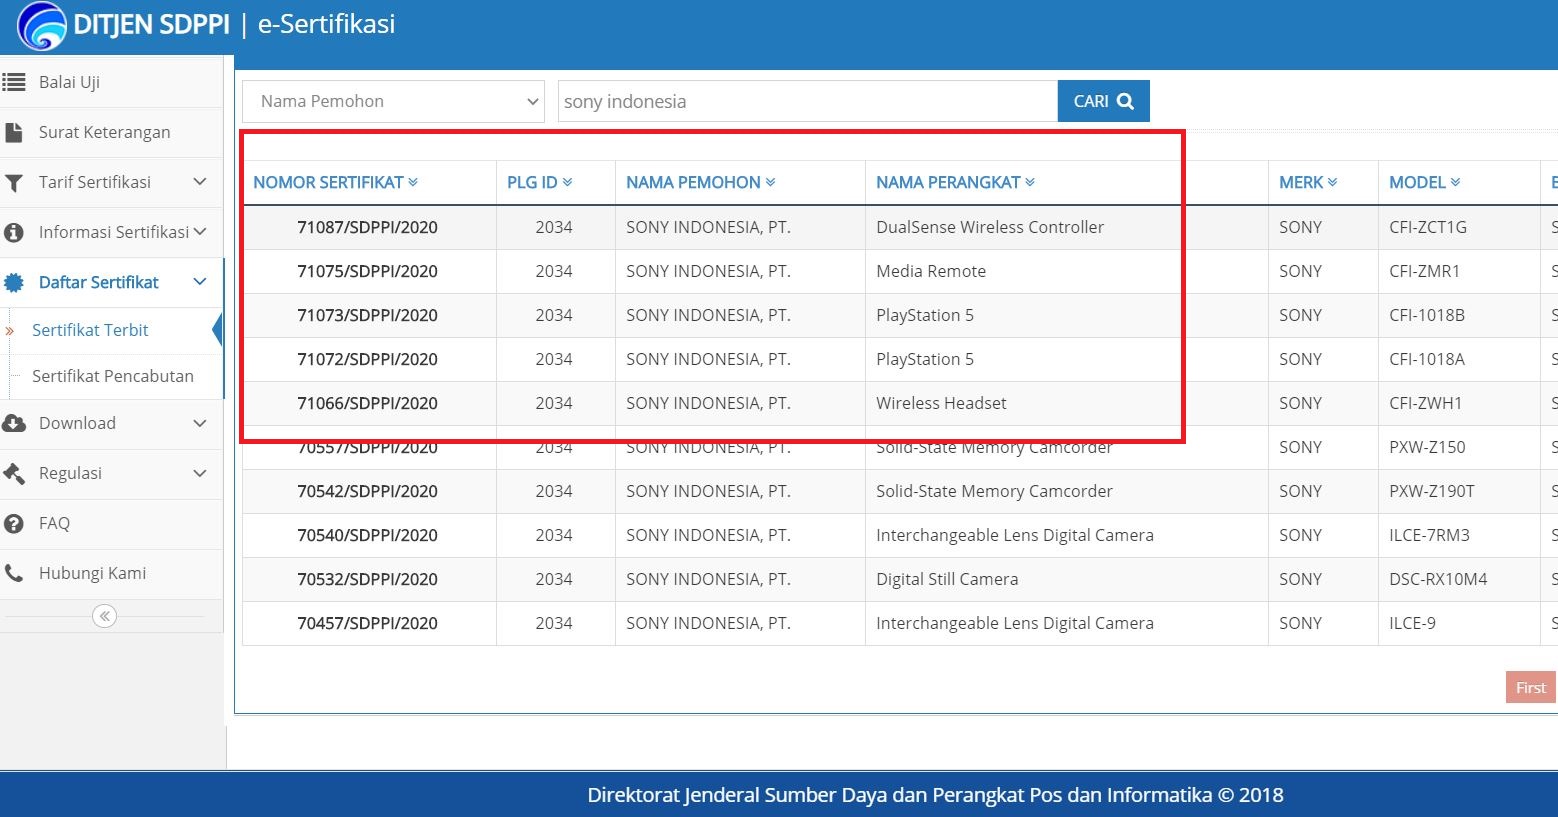The image size is (1558, 817).
Task: Select certificate 71087/SDPPI/2020
Action: (x=367, y=227)
